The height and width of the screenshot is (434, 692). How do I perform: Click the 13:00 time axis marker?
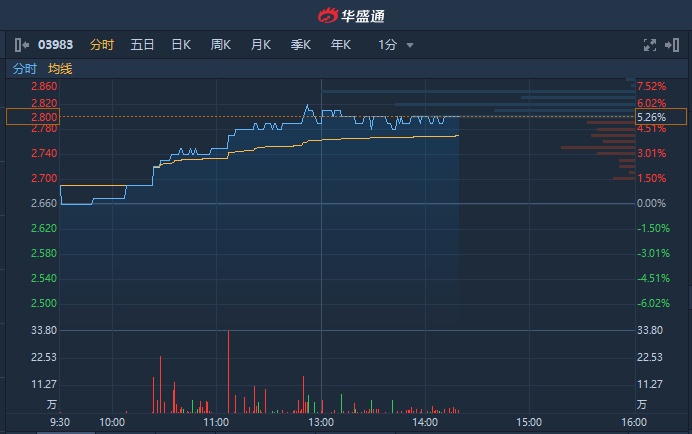click(321, 423)
